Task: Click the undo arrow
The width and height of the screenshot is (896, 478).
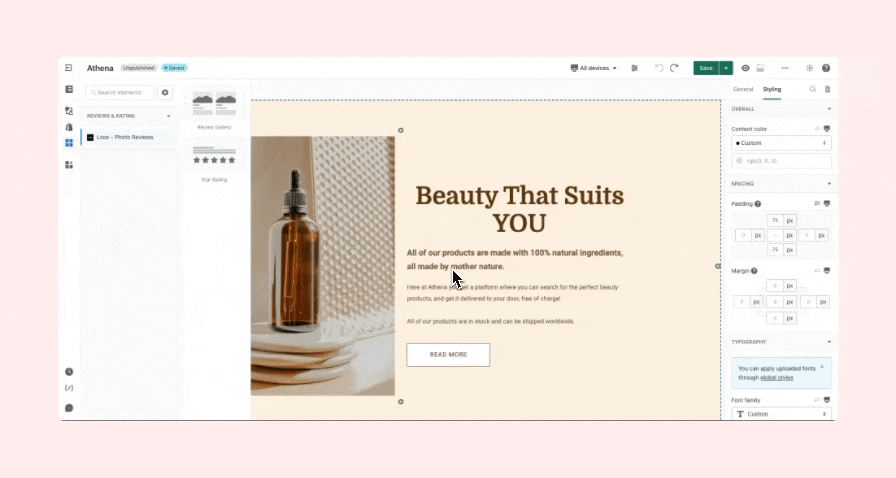Action: [659, 68]
